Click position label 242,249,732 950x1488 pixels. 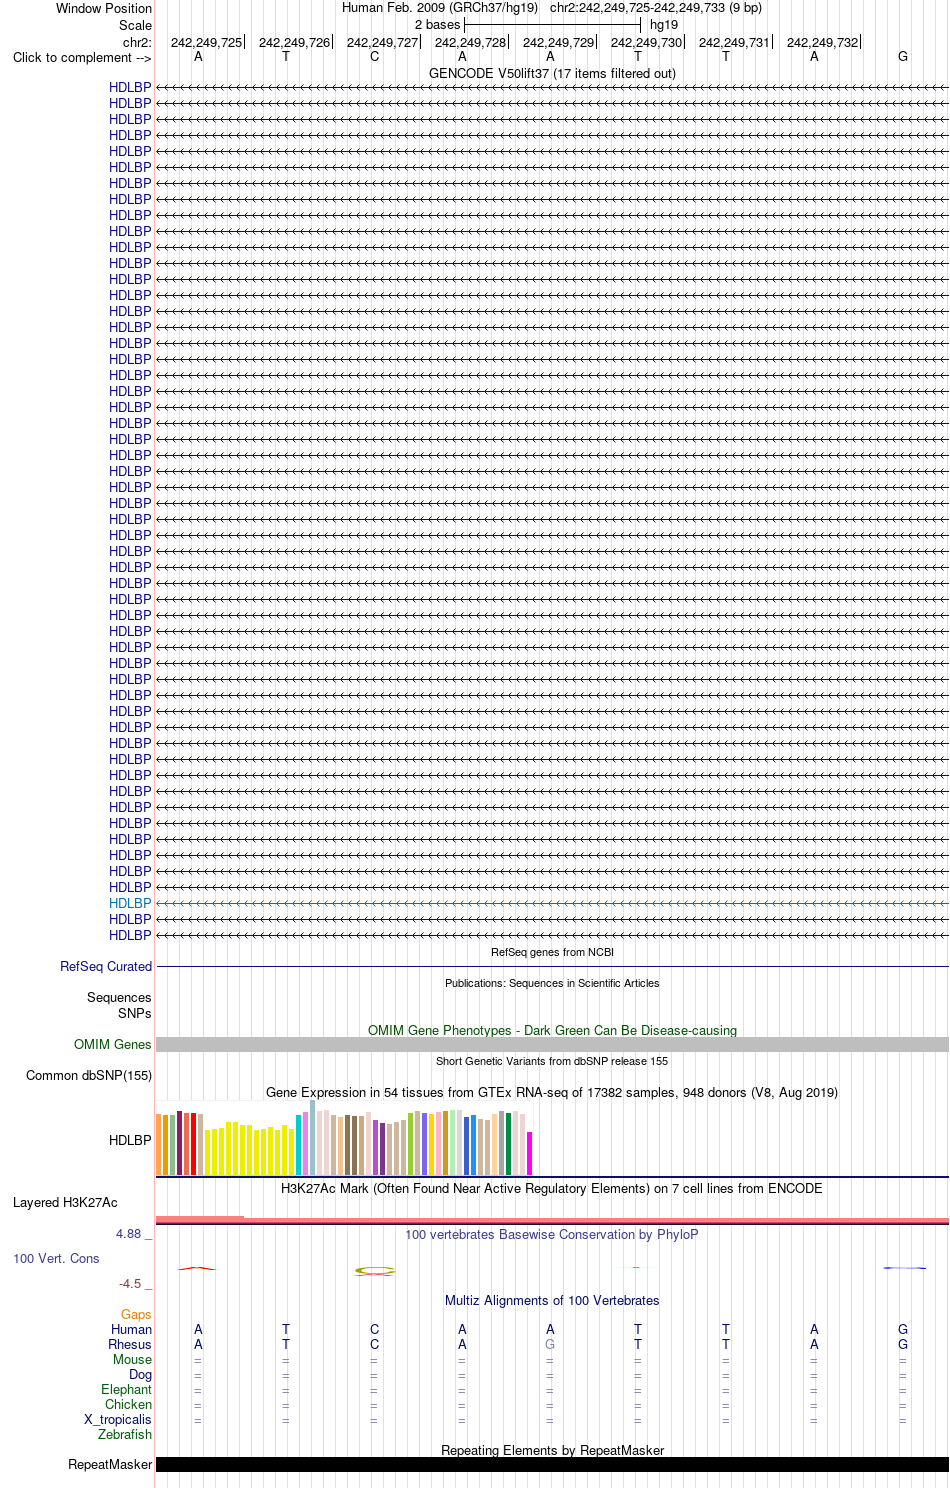coord(822,42)
